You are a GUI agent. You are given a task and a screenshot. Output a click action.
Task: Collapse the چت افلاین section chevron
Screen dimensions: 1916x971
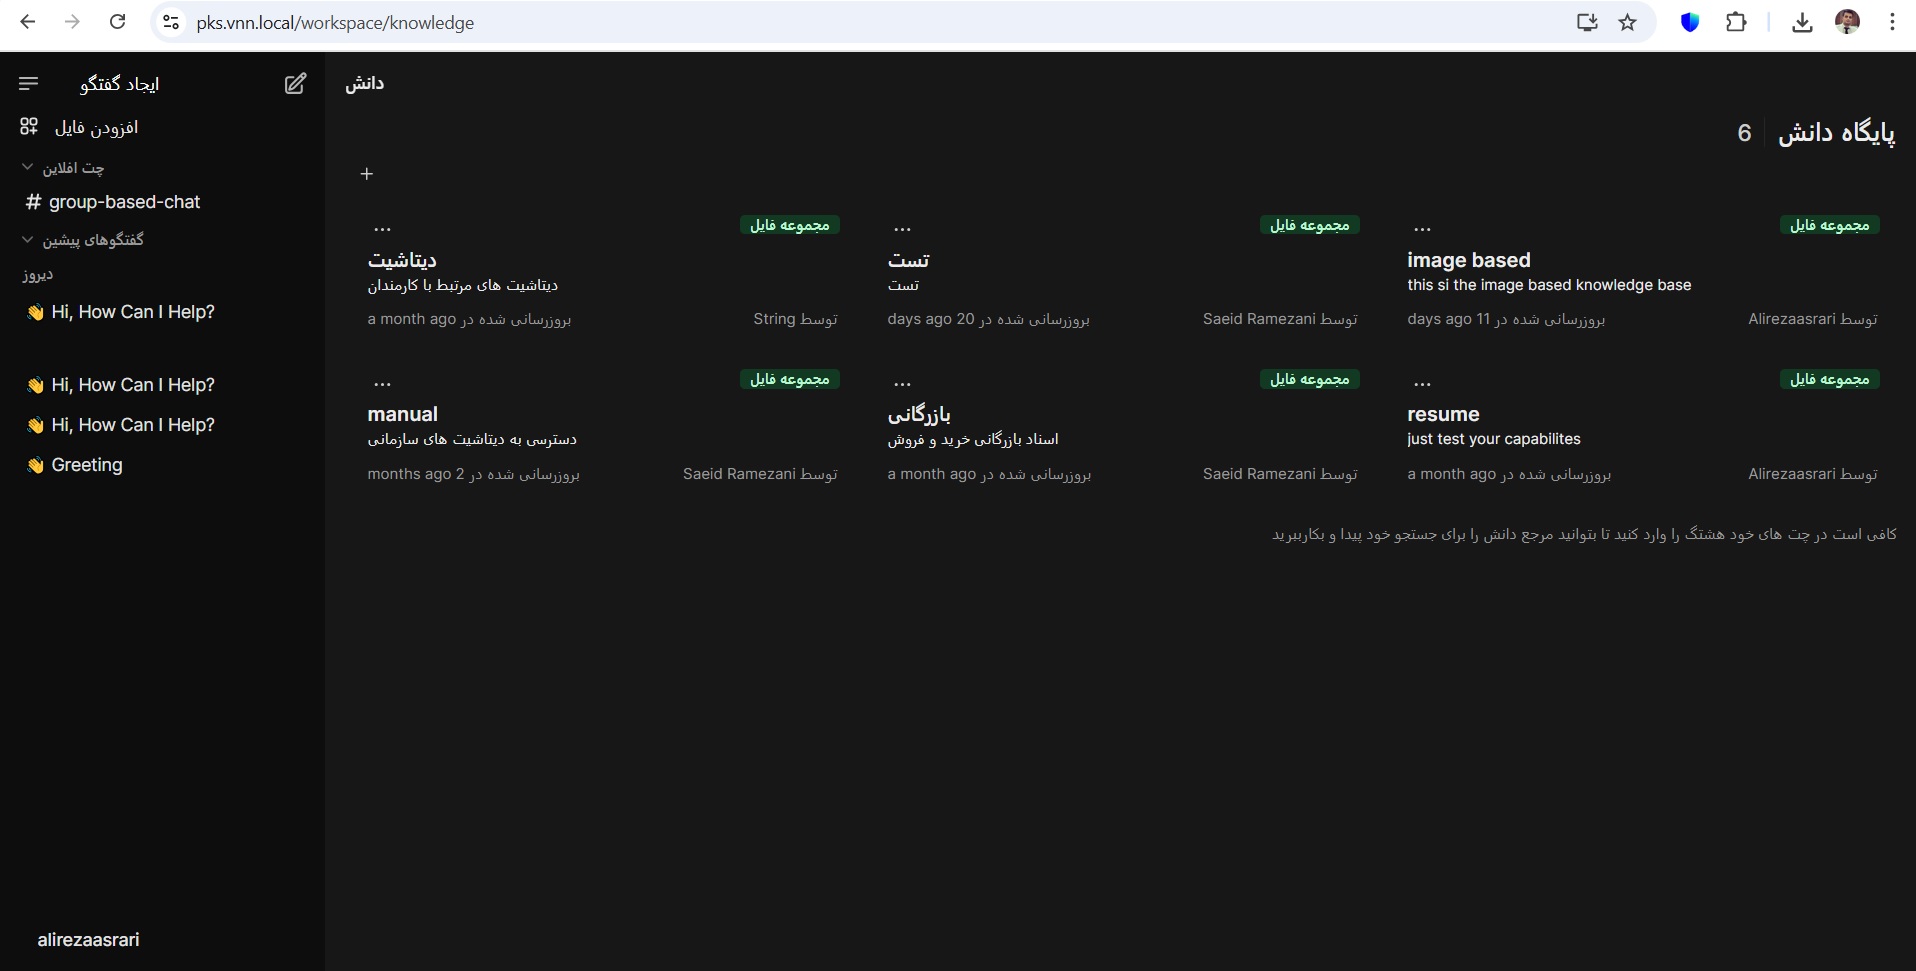28,167
